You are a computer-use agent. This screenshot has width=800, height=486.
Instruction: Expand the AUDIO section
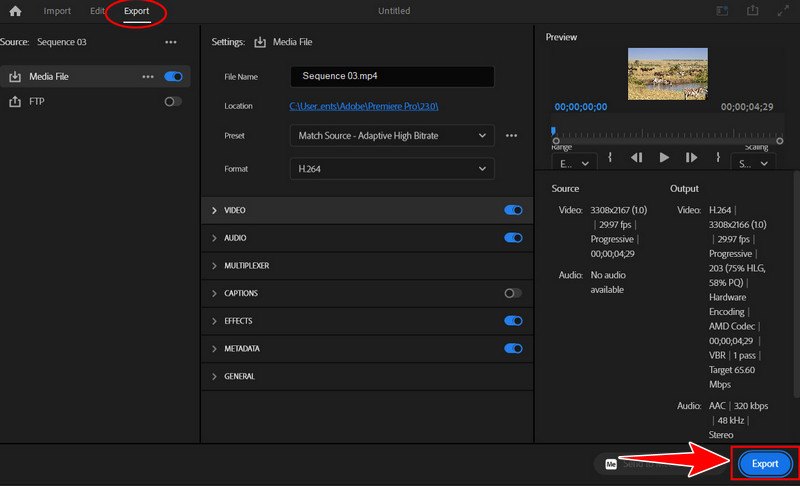click(214, 238)
